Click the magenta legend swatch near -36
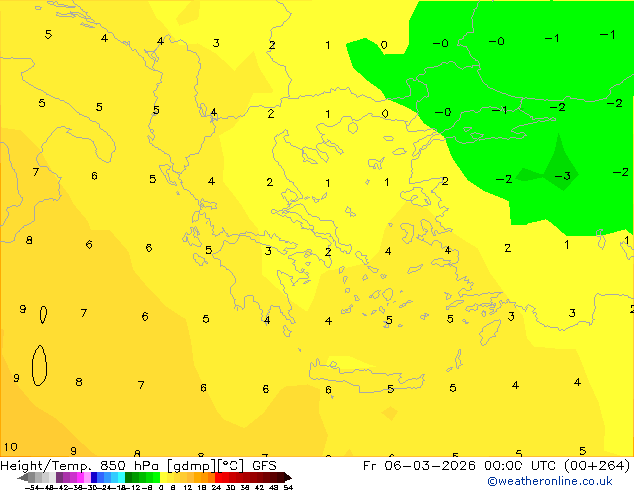634x490 pixels. [80, 477]
